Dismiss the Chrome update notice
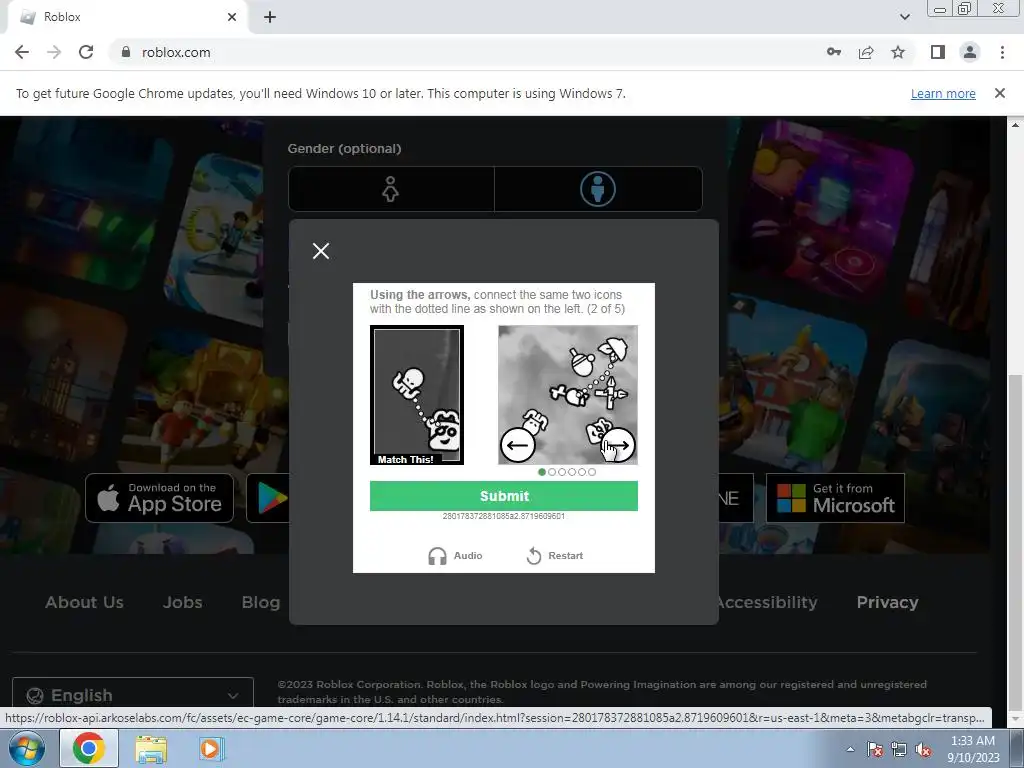This screenshot has height=768, width=1024. point(1000,93)
